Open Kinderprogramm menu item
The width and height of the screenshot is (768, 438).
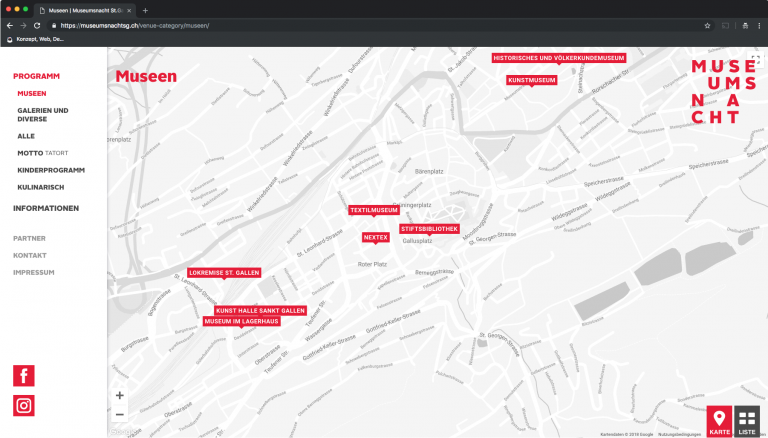point(51,170)
